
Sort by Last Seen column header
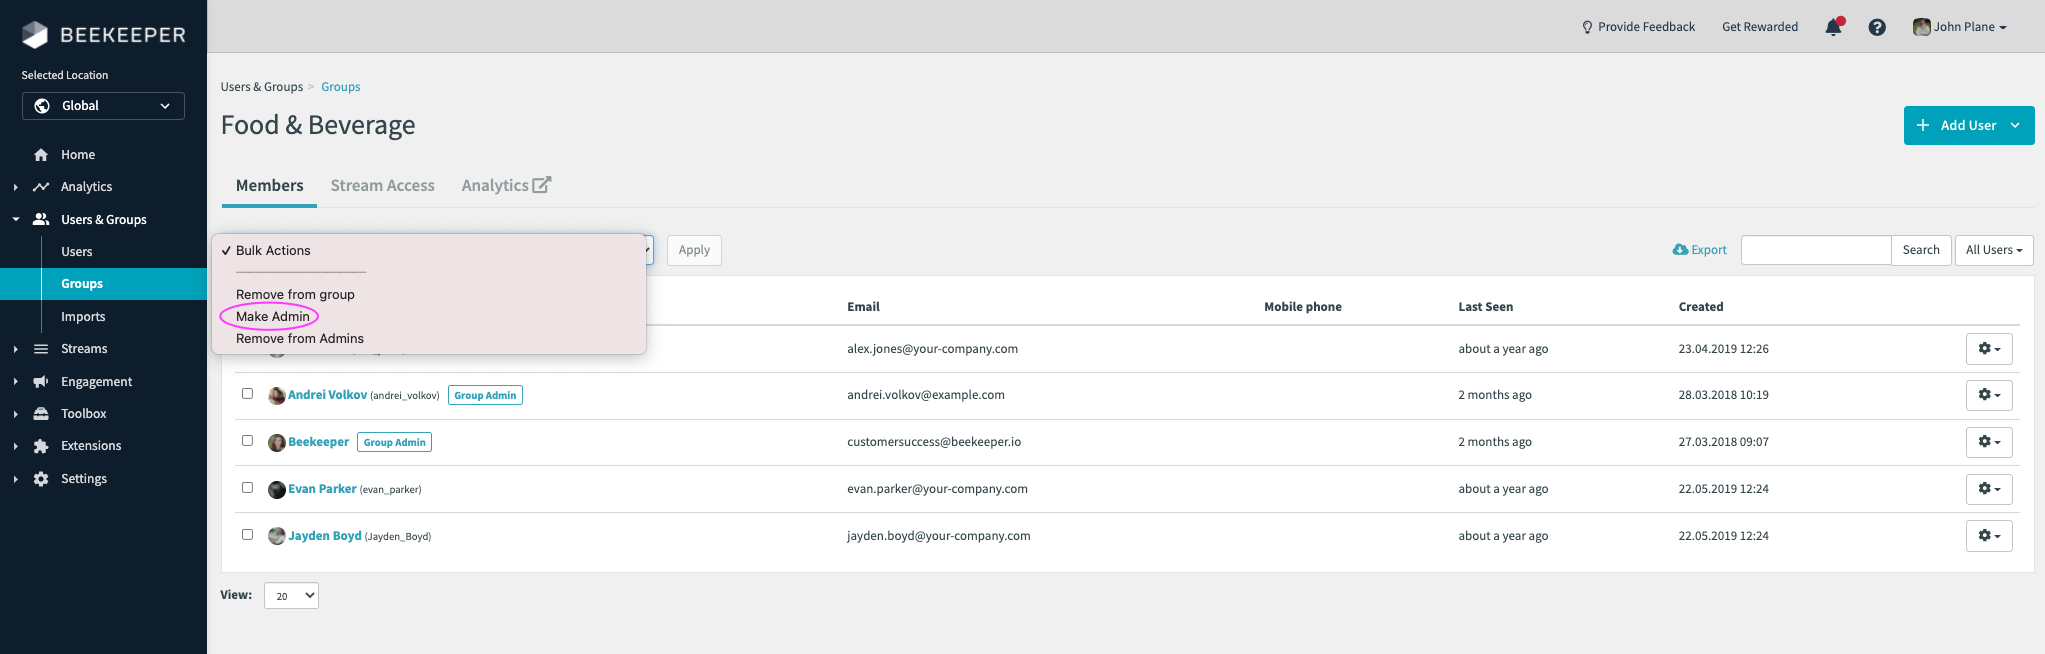1485,307
